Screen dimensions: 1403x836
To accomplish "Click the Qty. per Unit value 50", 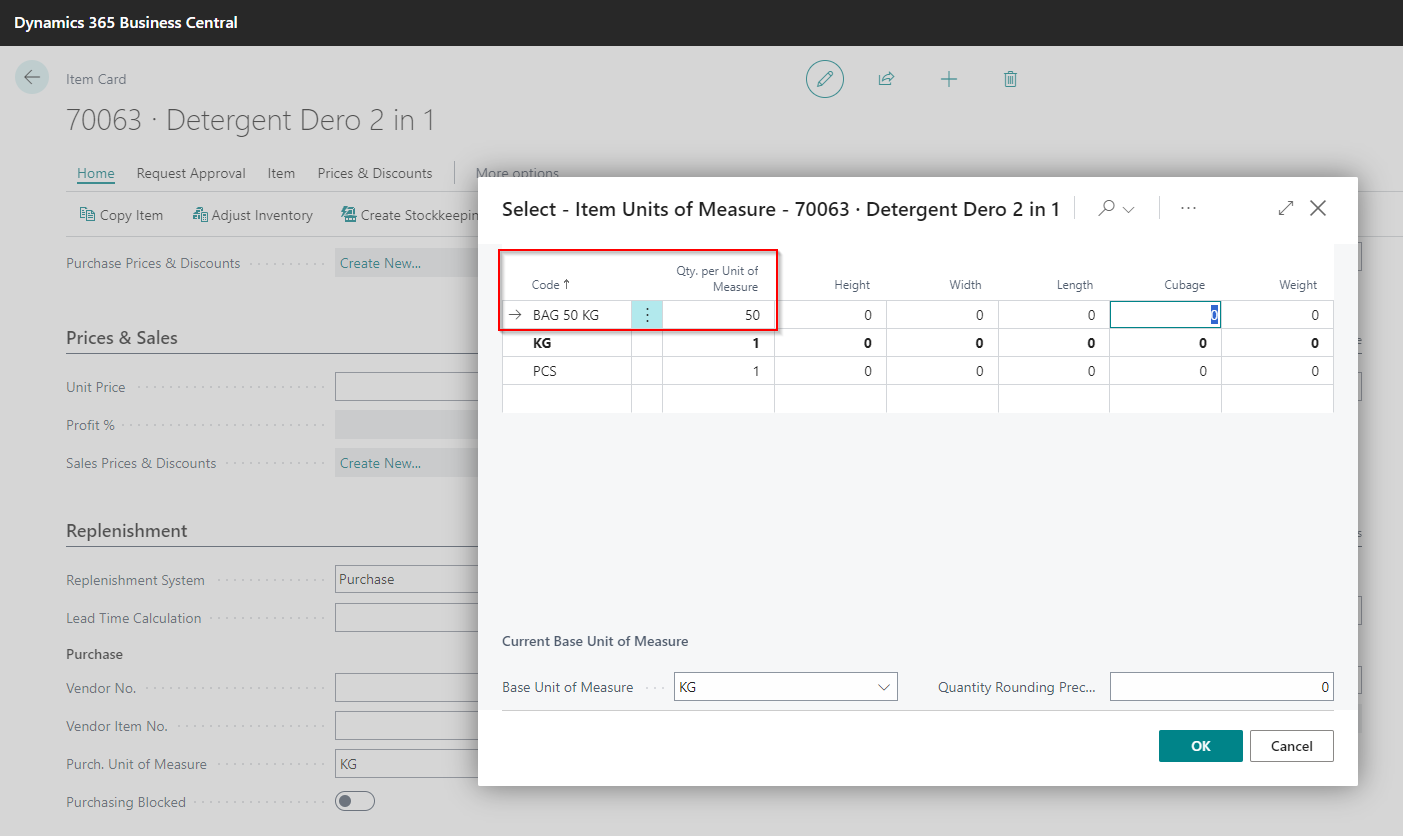I will coord(718,315).
